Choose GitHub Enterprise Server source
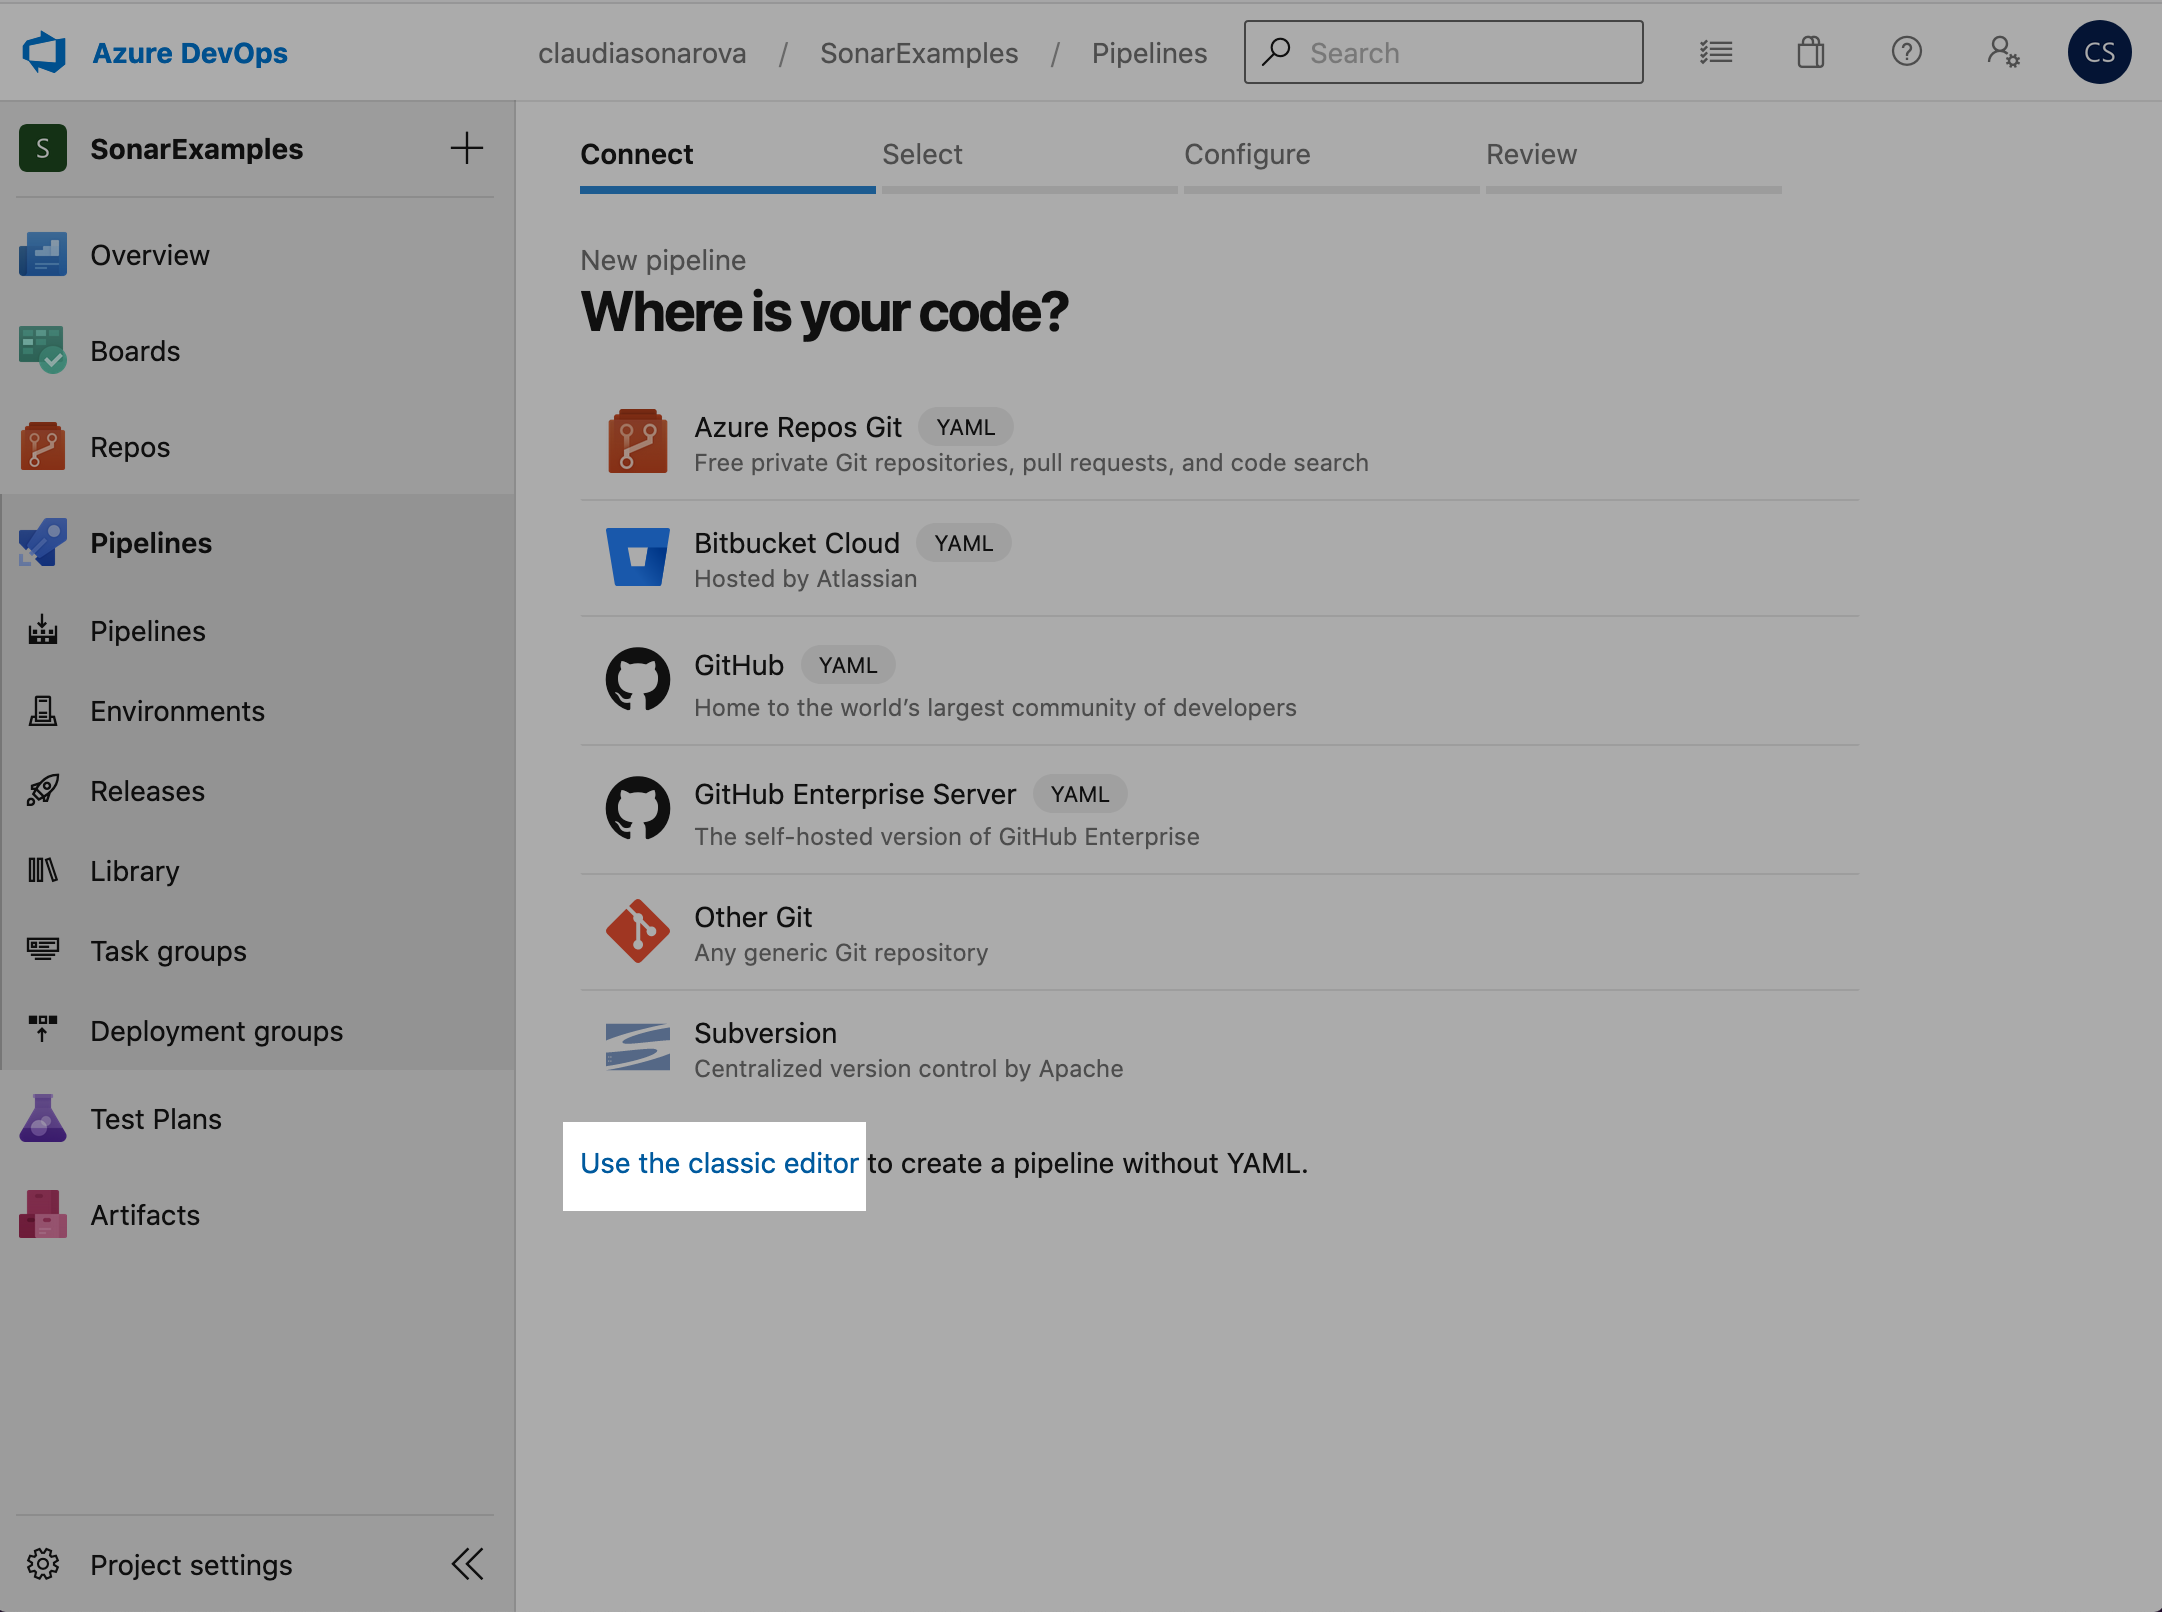 pos(1219,810)
